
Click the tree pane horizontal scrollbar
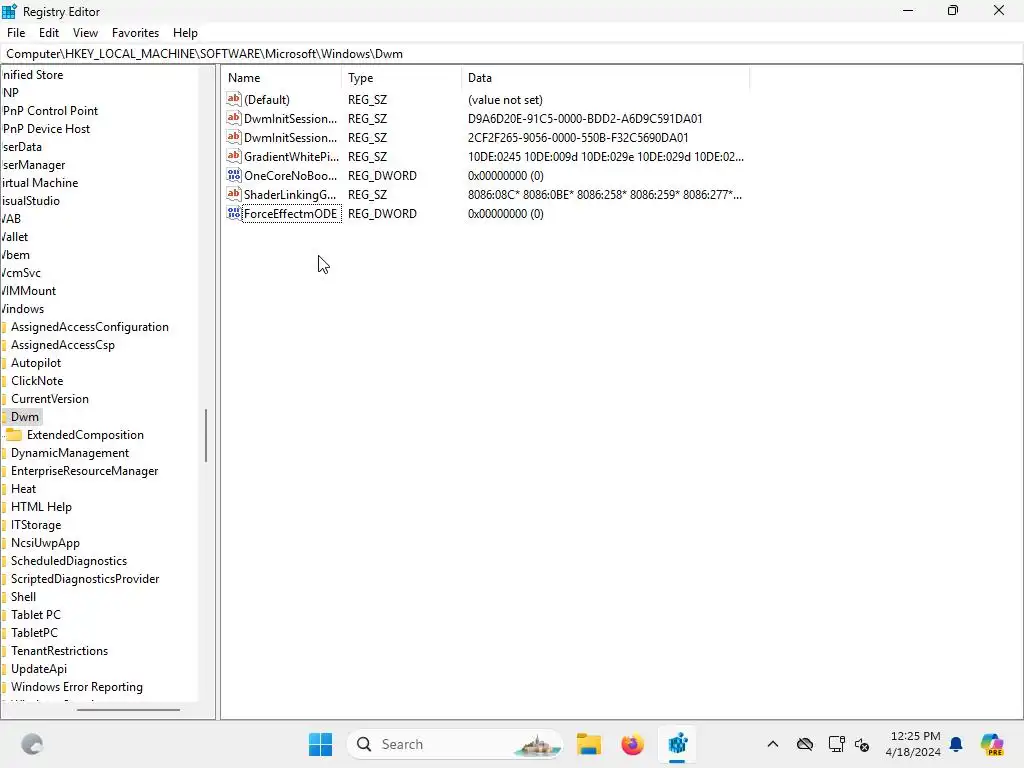(128, 710)
